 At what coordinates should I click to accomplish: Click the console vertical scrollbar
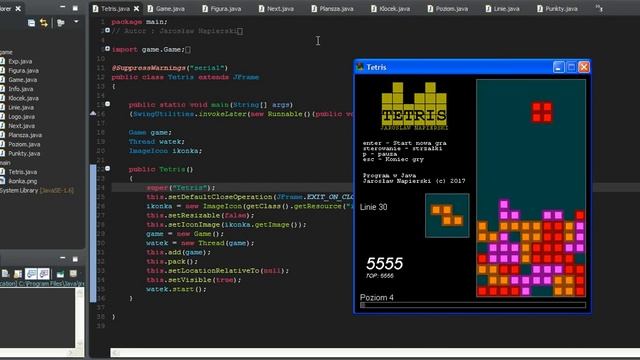tap(79, 318)
